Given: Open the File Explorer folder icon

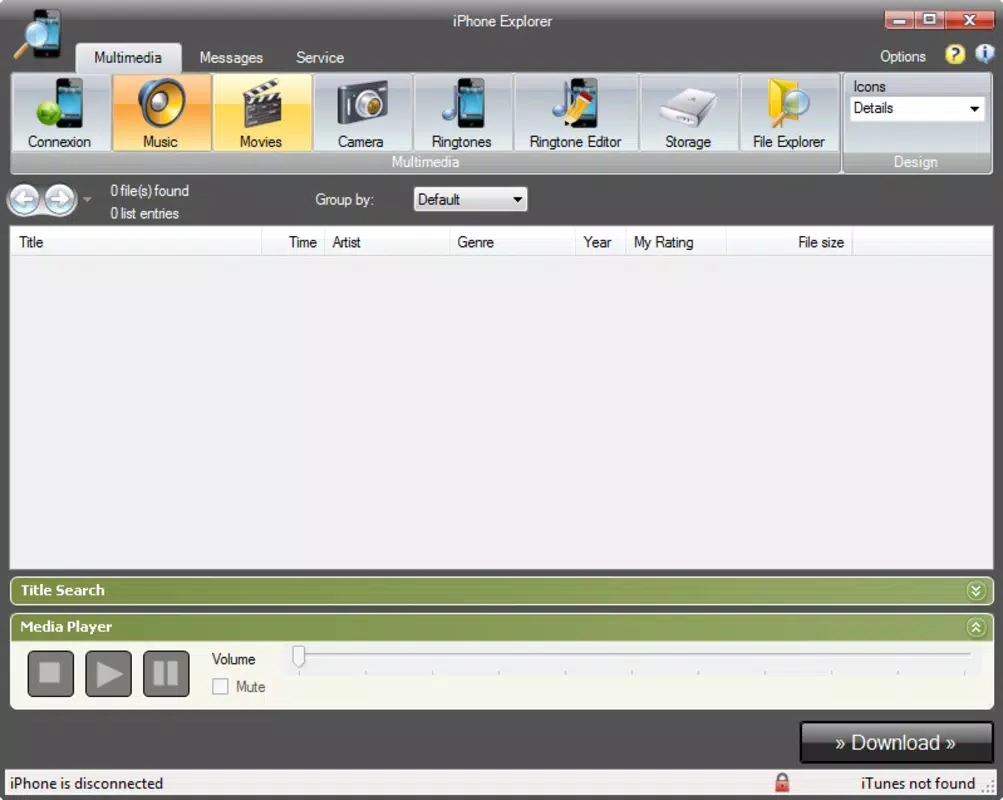Looking at the screenshot, I should 789,113.
